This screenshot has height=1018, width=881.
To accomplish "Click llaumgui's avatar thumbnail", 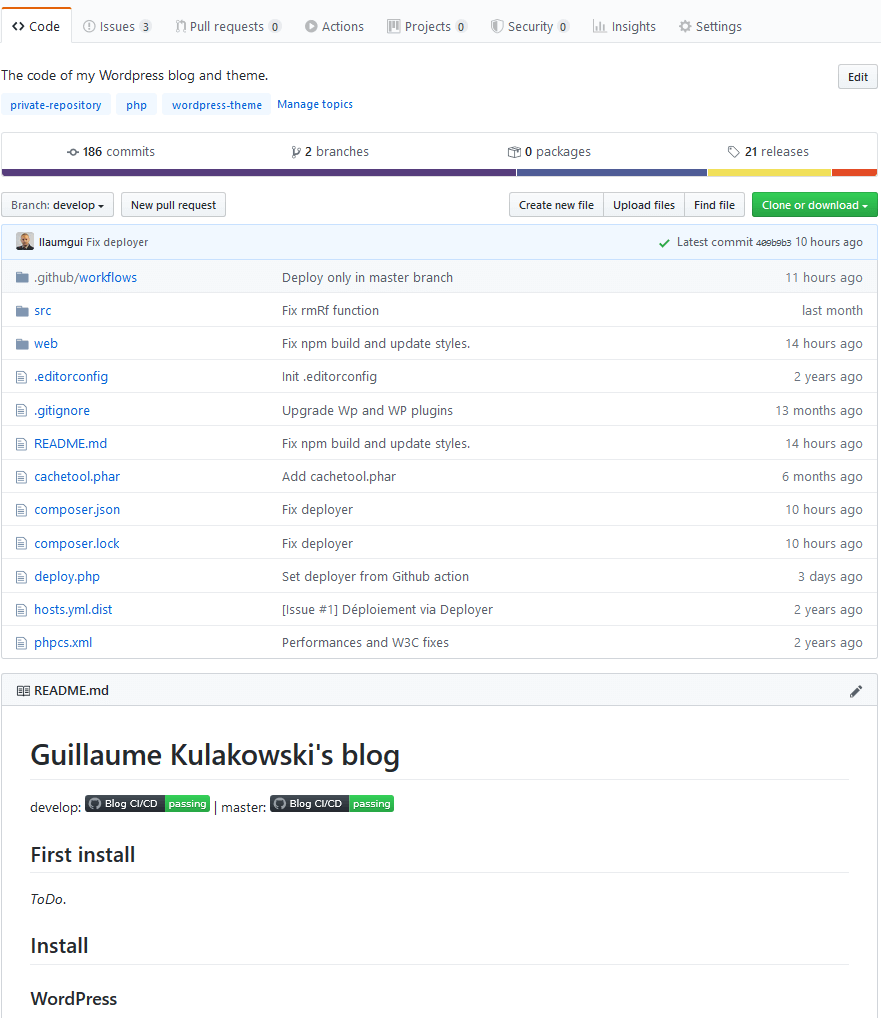I will (25, 242).
